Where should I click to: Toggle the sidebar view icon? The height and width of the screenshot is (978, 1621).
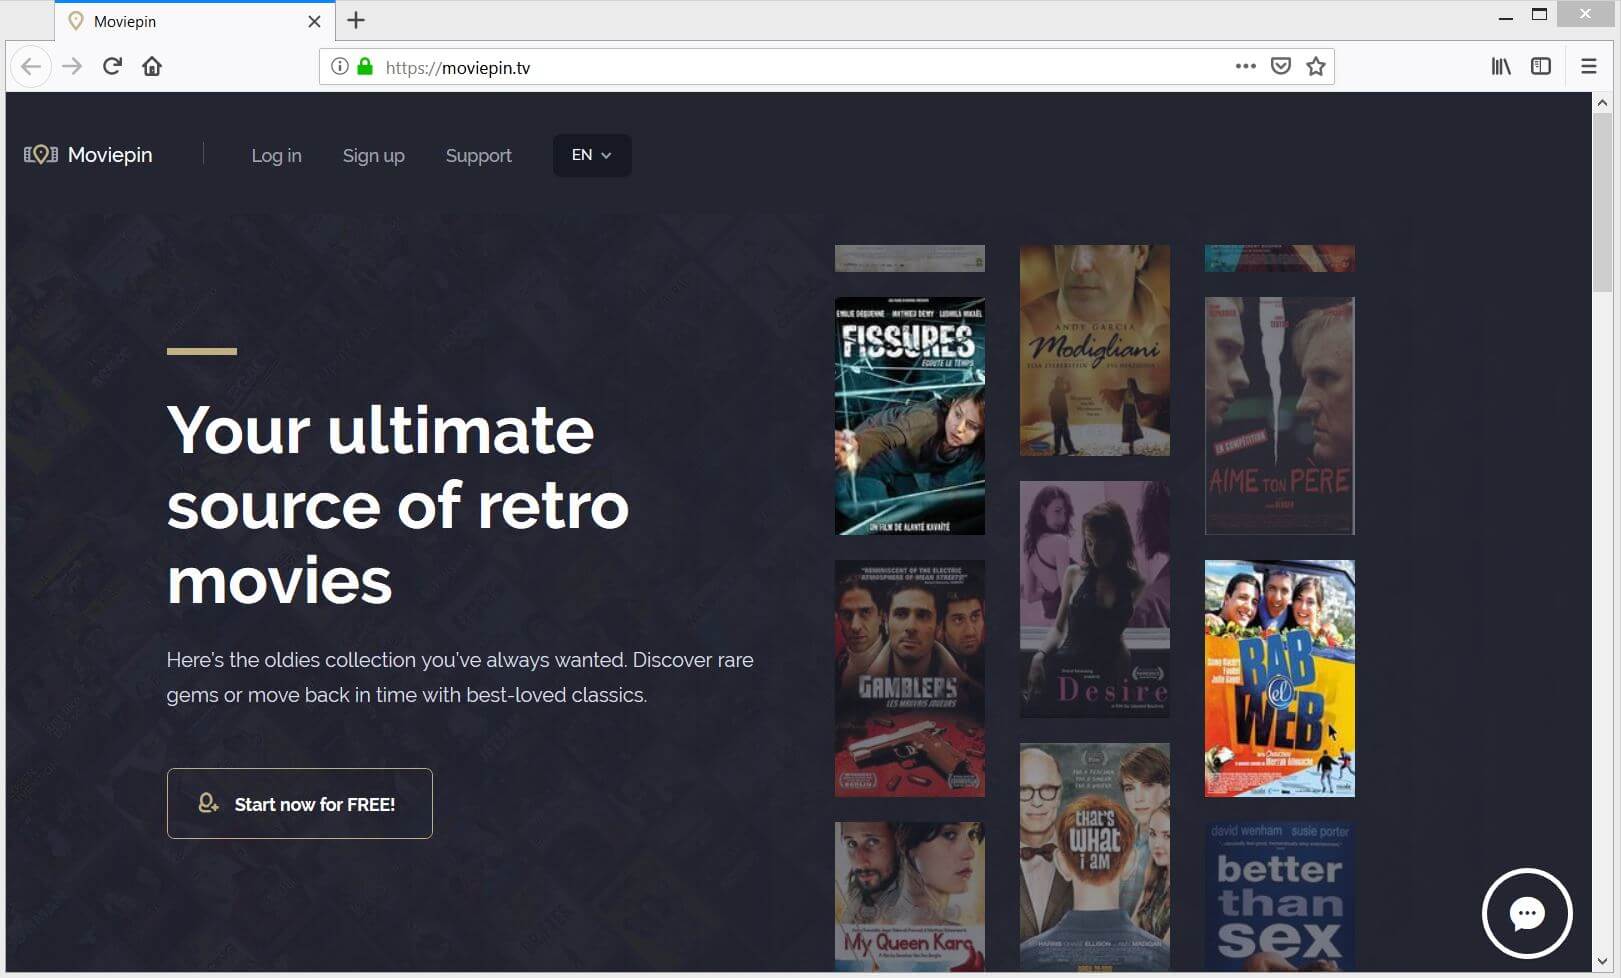(x=1541, y=67)
